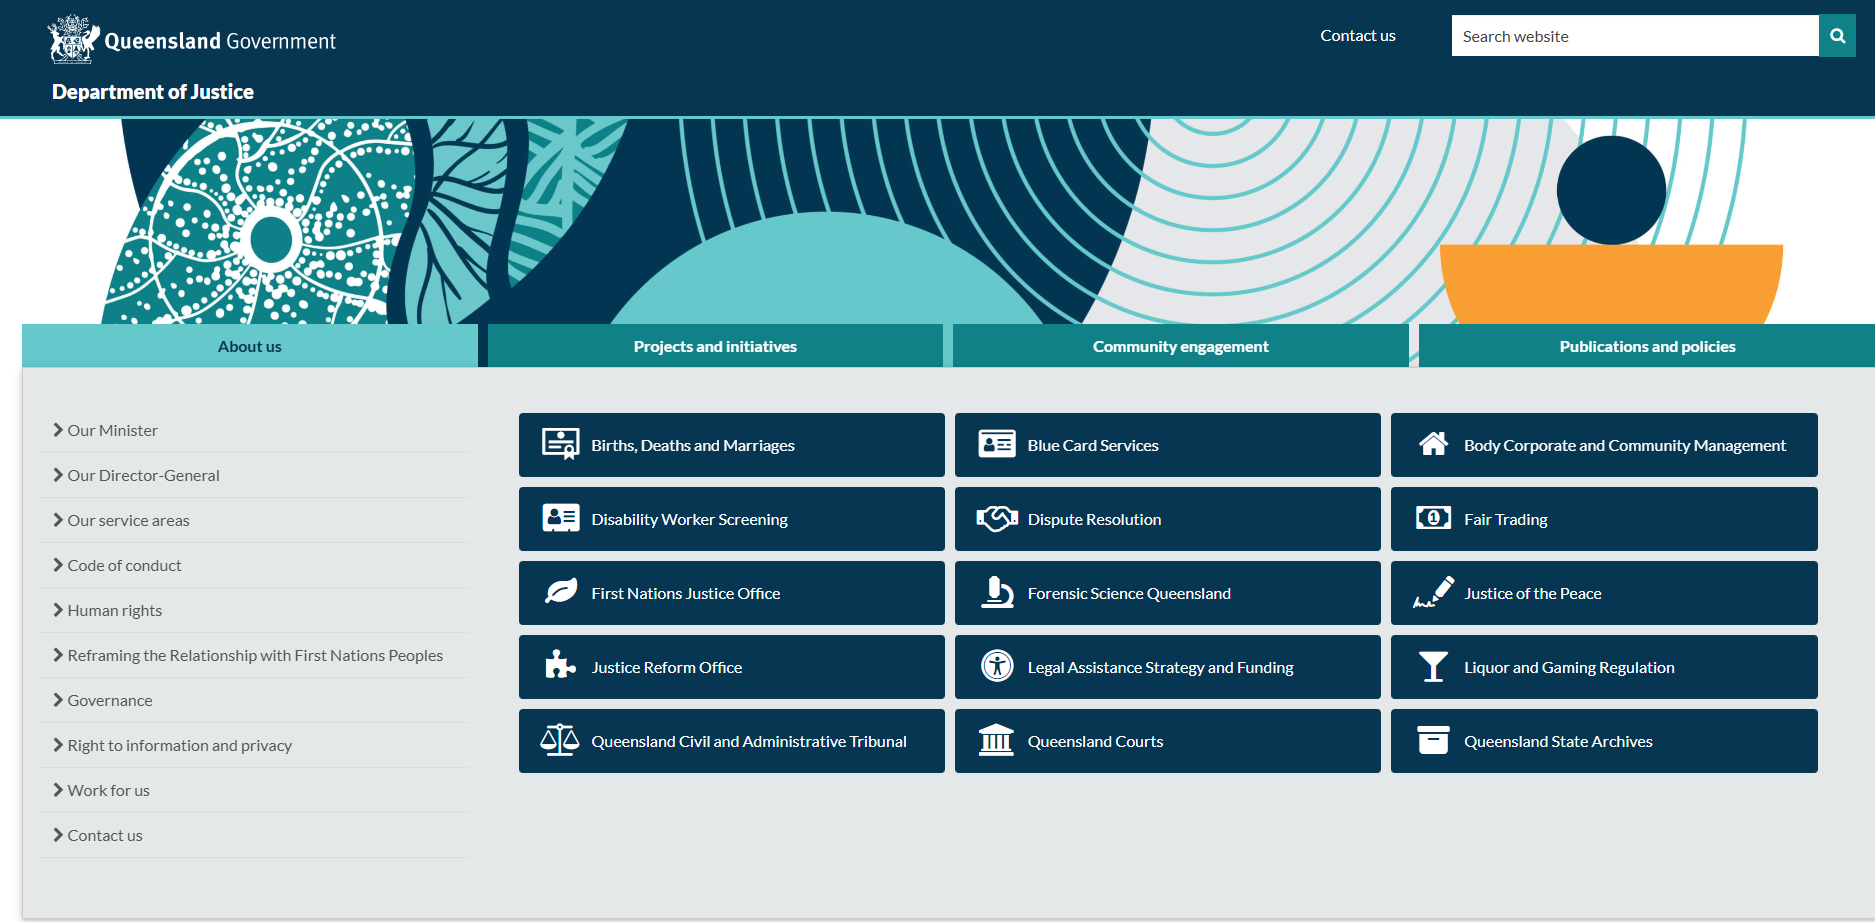Open the Our Director-General link
The width and height of the screenshot is (1875, 922).
click(x=144, y=475)
